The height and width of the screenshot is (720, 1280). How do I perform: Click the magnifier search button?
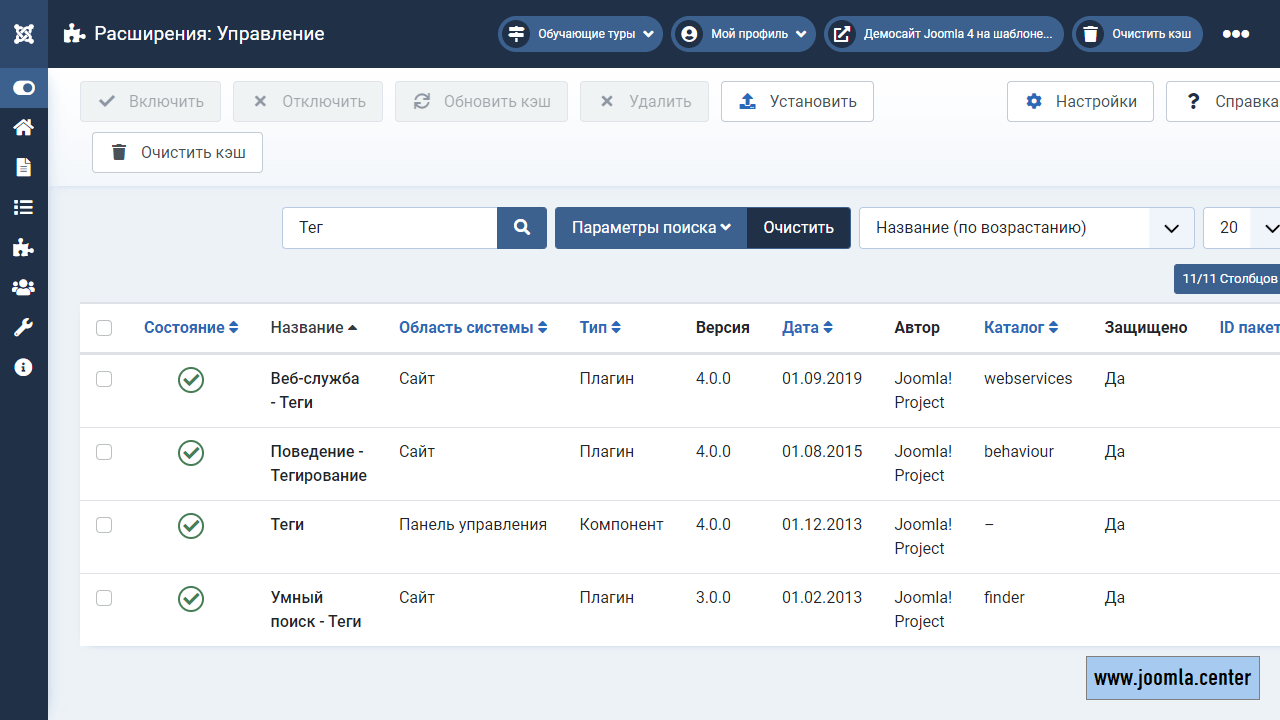click(x=522, y=228)
